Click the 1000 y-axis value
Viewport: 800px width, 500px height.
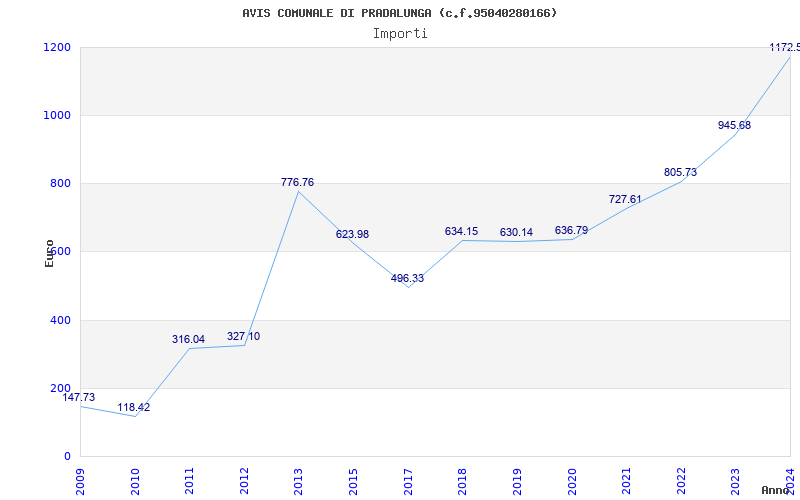pyautogui.click(x=56, y=115)
